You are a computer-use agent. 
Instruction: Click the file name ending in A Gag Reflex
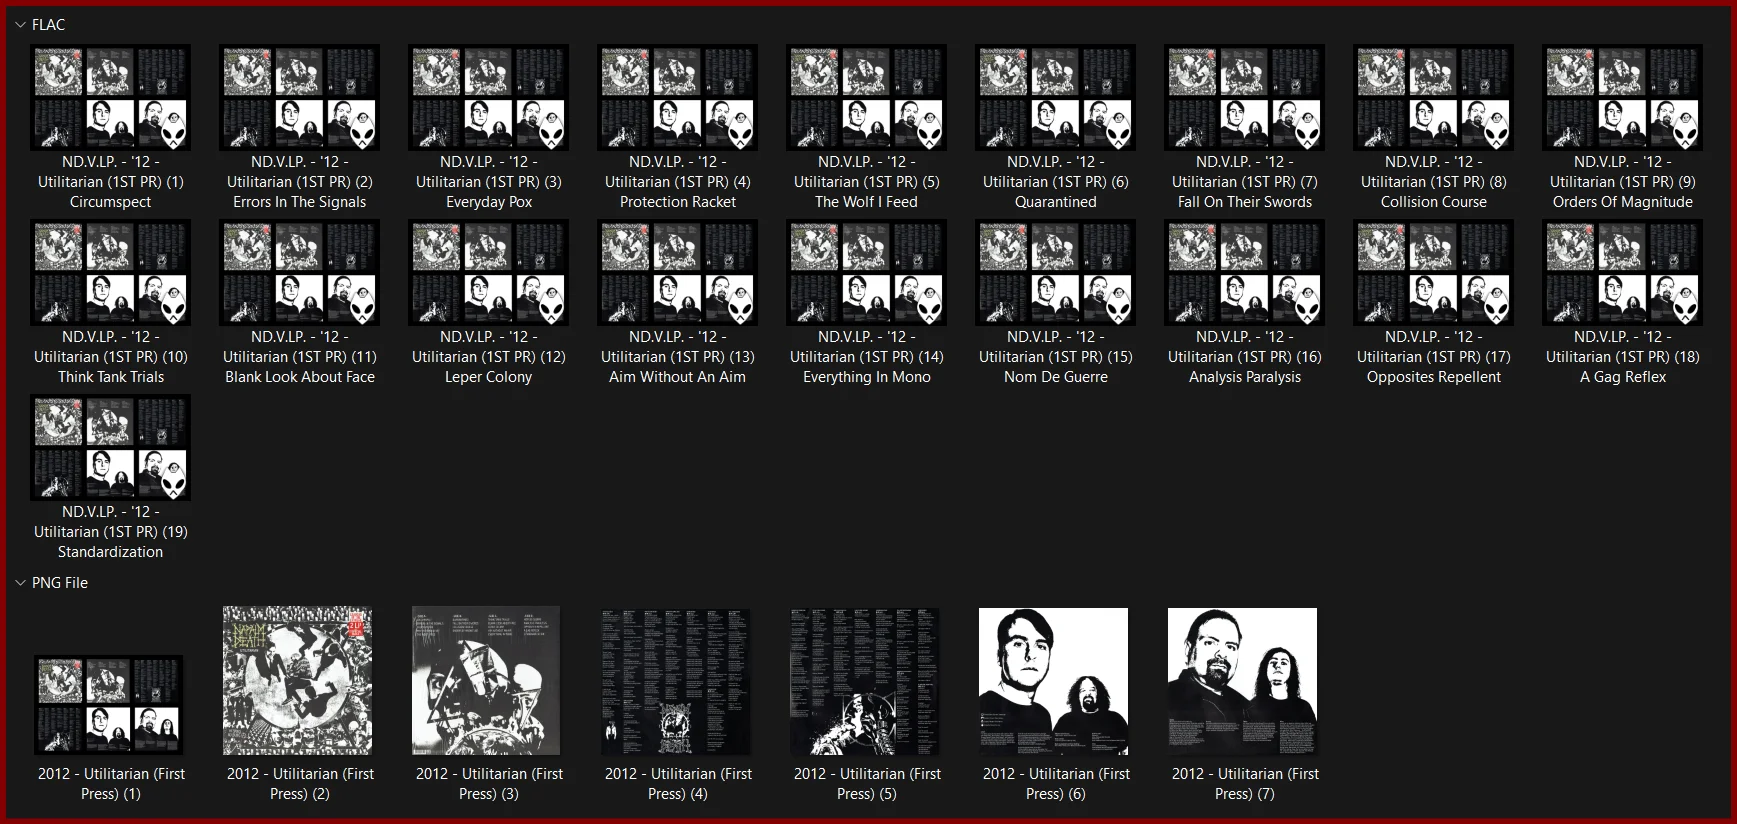click(x=1622, y=357)
